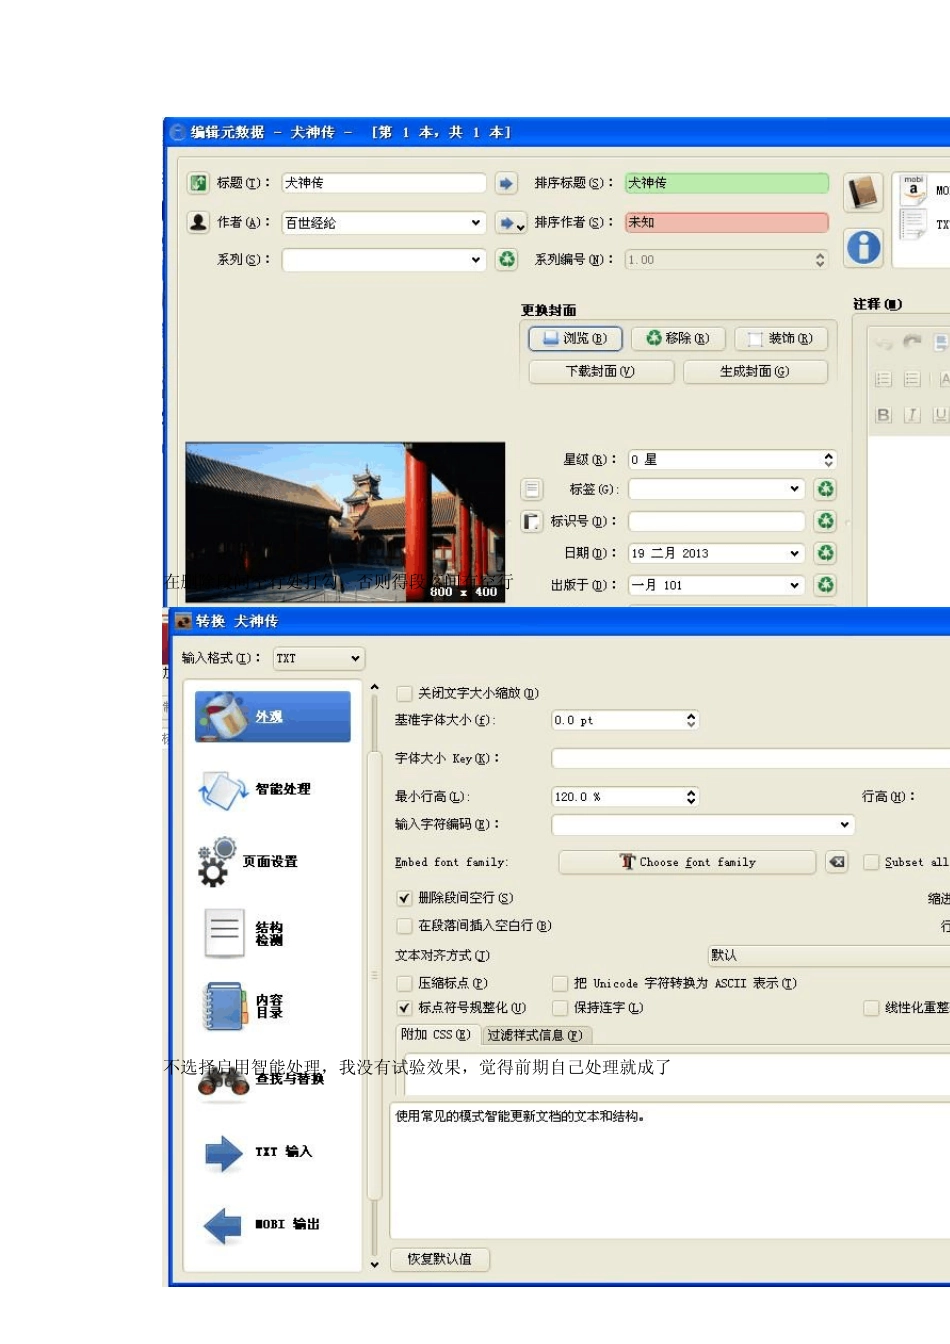Click 生成封面 button
Viewport: 950px width, 1344px height.
[x=755, y=371]
